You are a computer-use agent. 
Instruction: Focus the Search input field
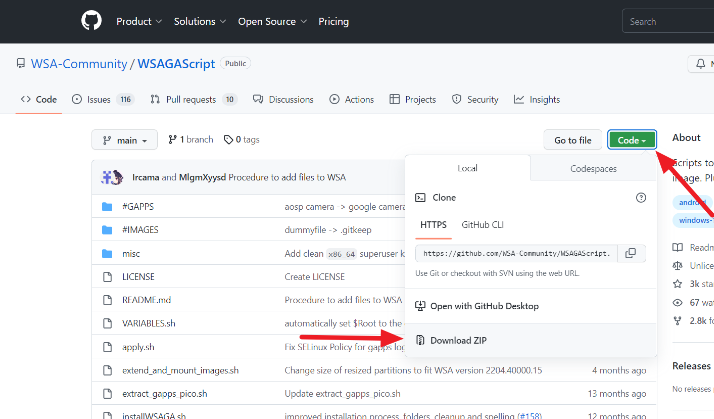click(x=668, y=21)
